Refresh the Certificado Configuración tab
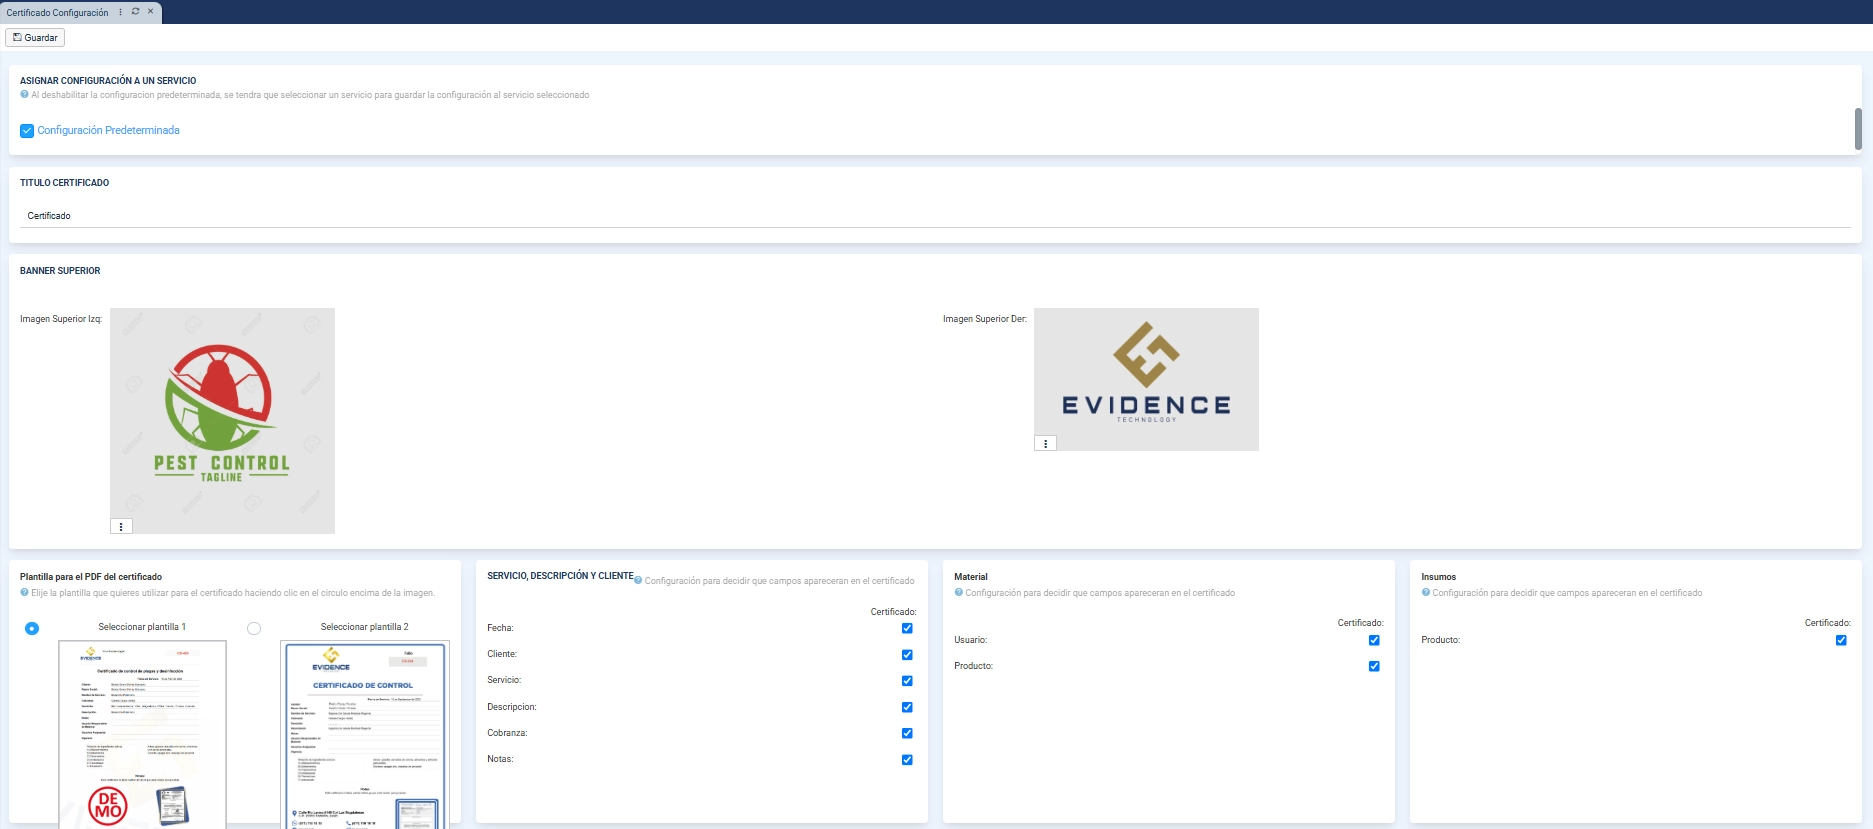 pyautogui.click(x=136, y=12)
